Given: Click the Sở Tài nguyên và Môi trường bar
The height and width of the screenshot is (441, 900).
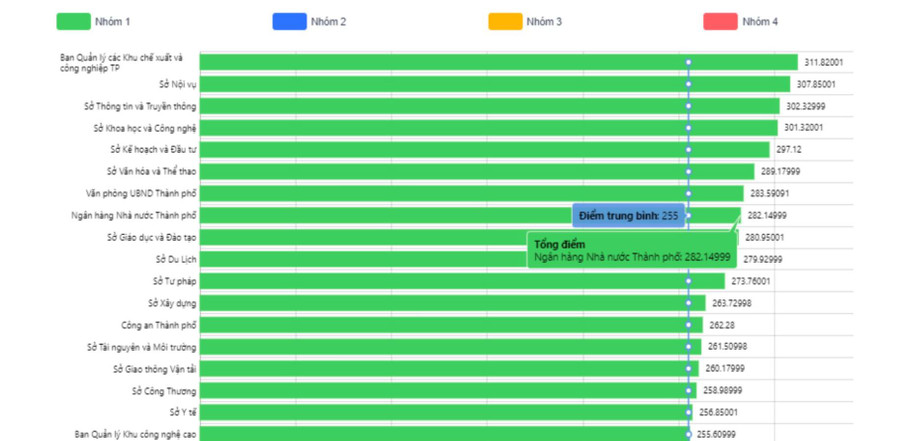Looking at the screenshot, I should pos(451,347).
